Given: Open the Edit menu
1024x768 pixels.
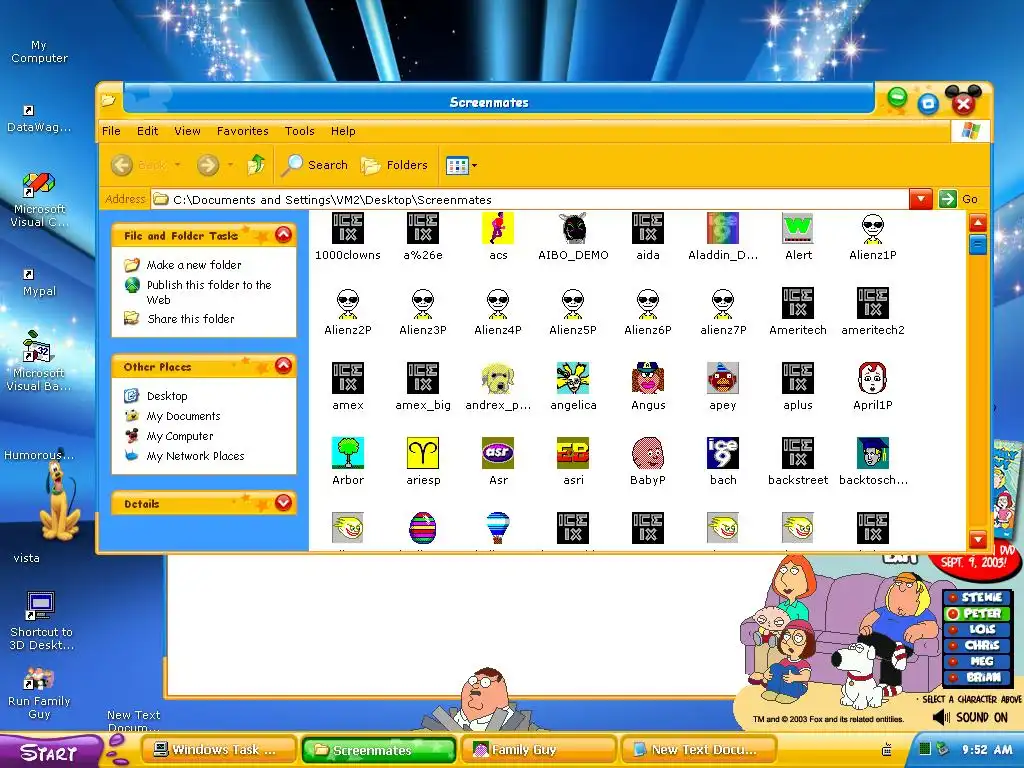Looking at the screenshot, I should tap(147, 131).
